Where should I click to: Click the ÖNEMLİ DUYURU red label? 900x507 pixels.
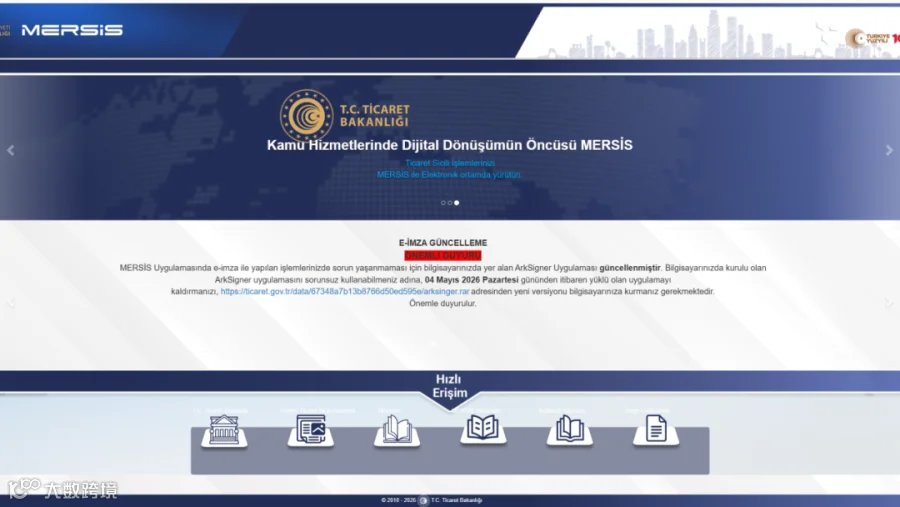click(x=443, y=256)
